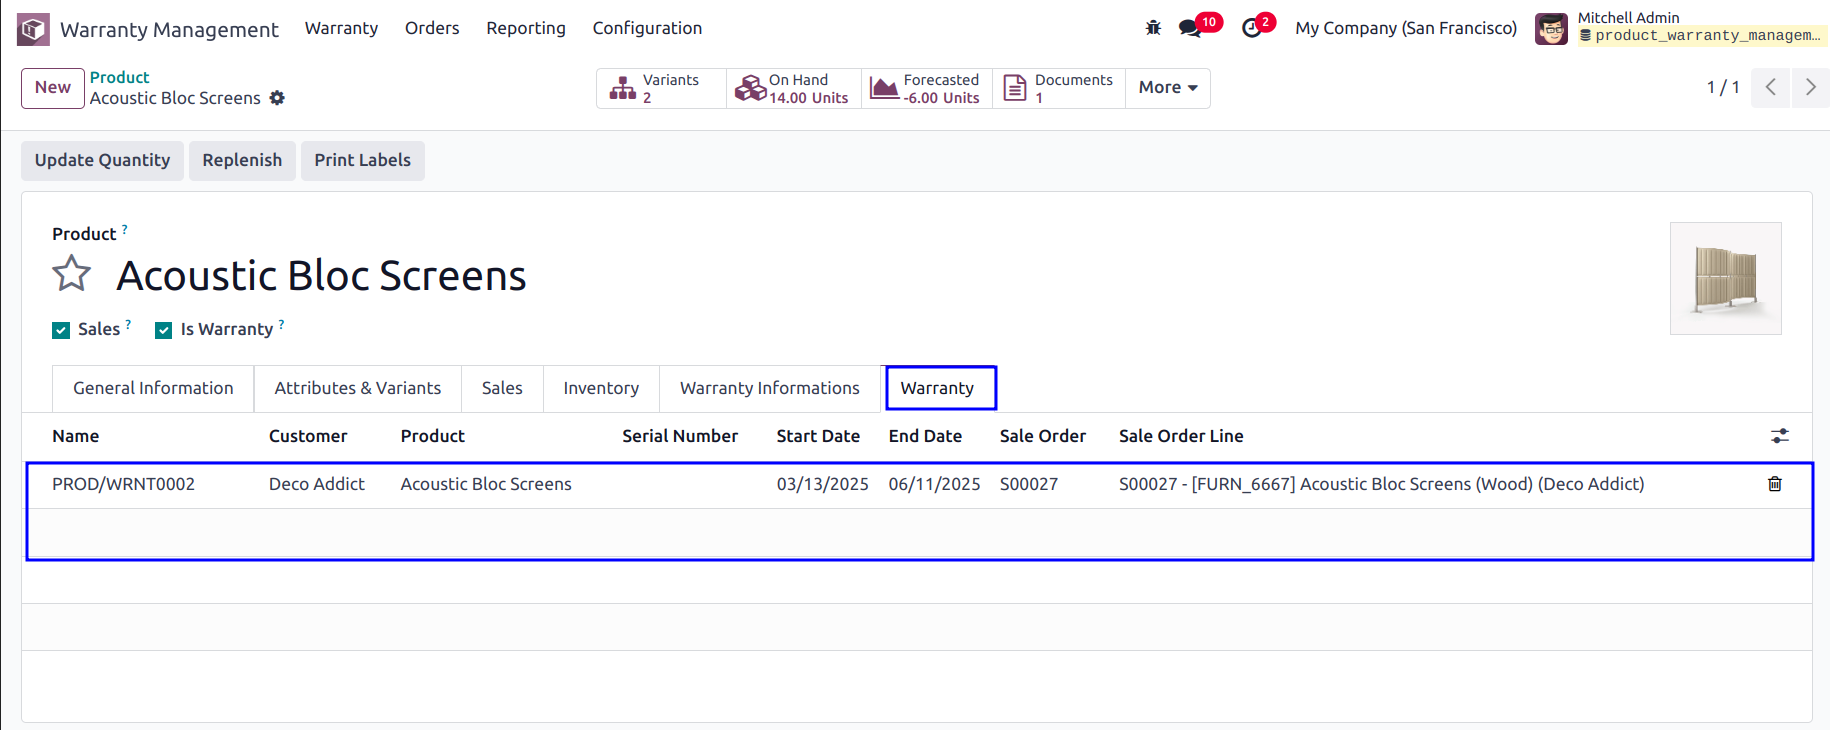Click the On Hand boxes icon

click(750, 88)
